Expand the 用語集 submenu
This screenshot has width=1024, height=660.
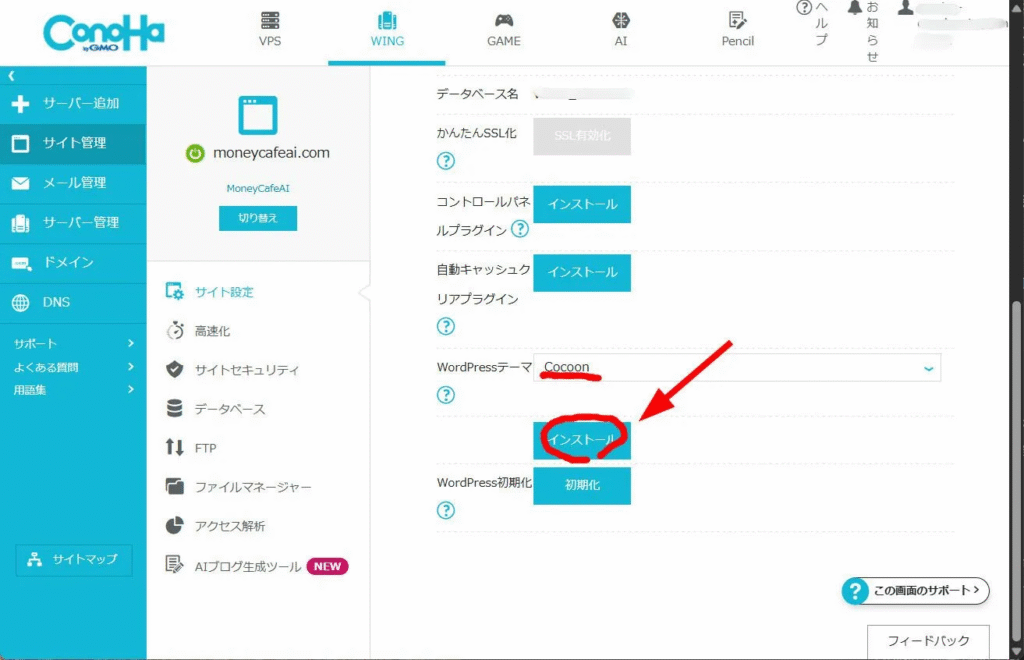73,390
